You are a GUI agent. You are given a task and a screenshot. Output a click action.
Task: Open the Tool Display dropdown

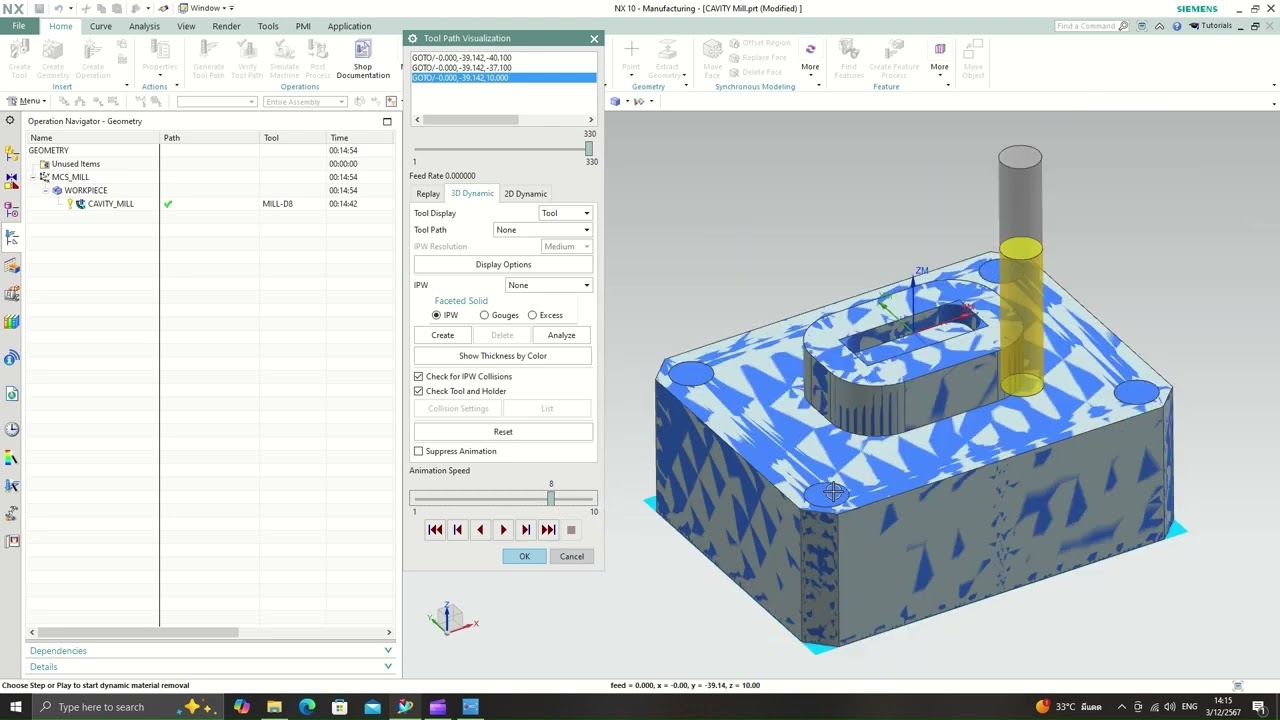[x=565, y=213]
